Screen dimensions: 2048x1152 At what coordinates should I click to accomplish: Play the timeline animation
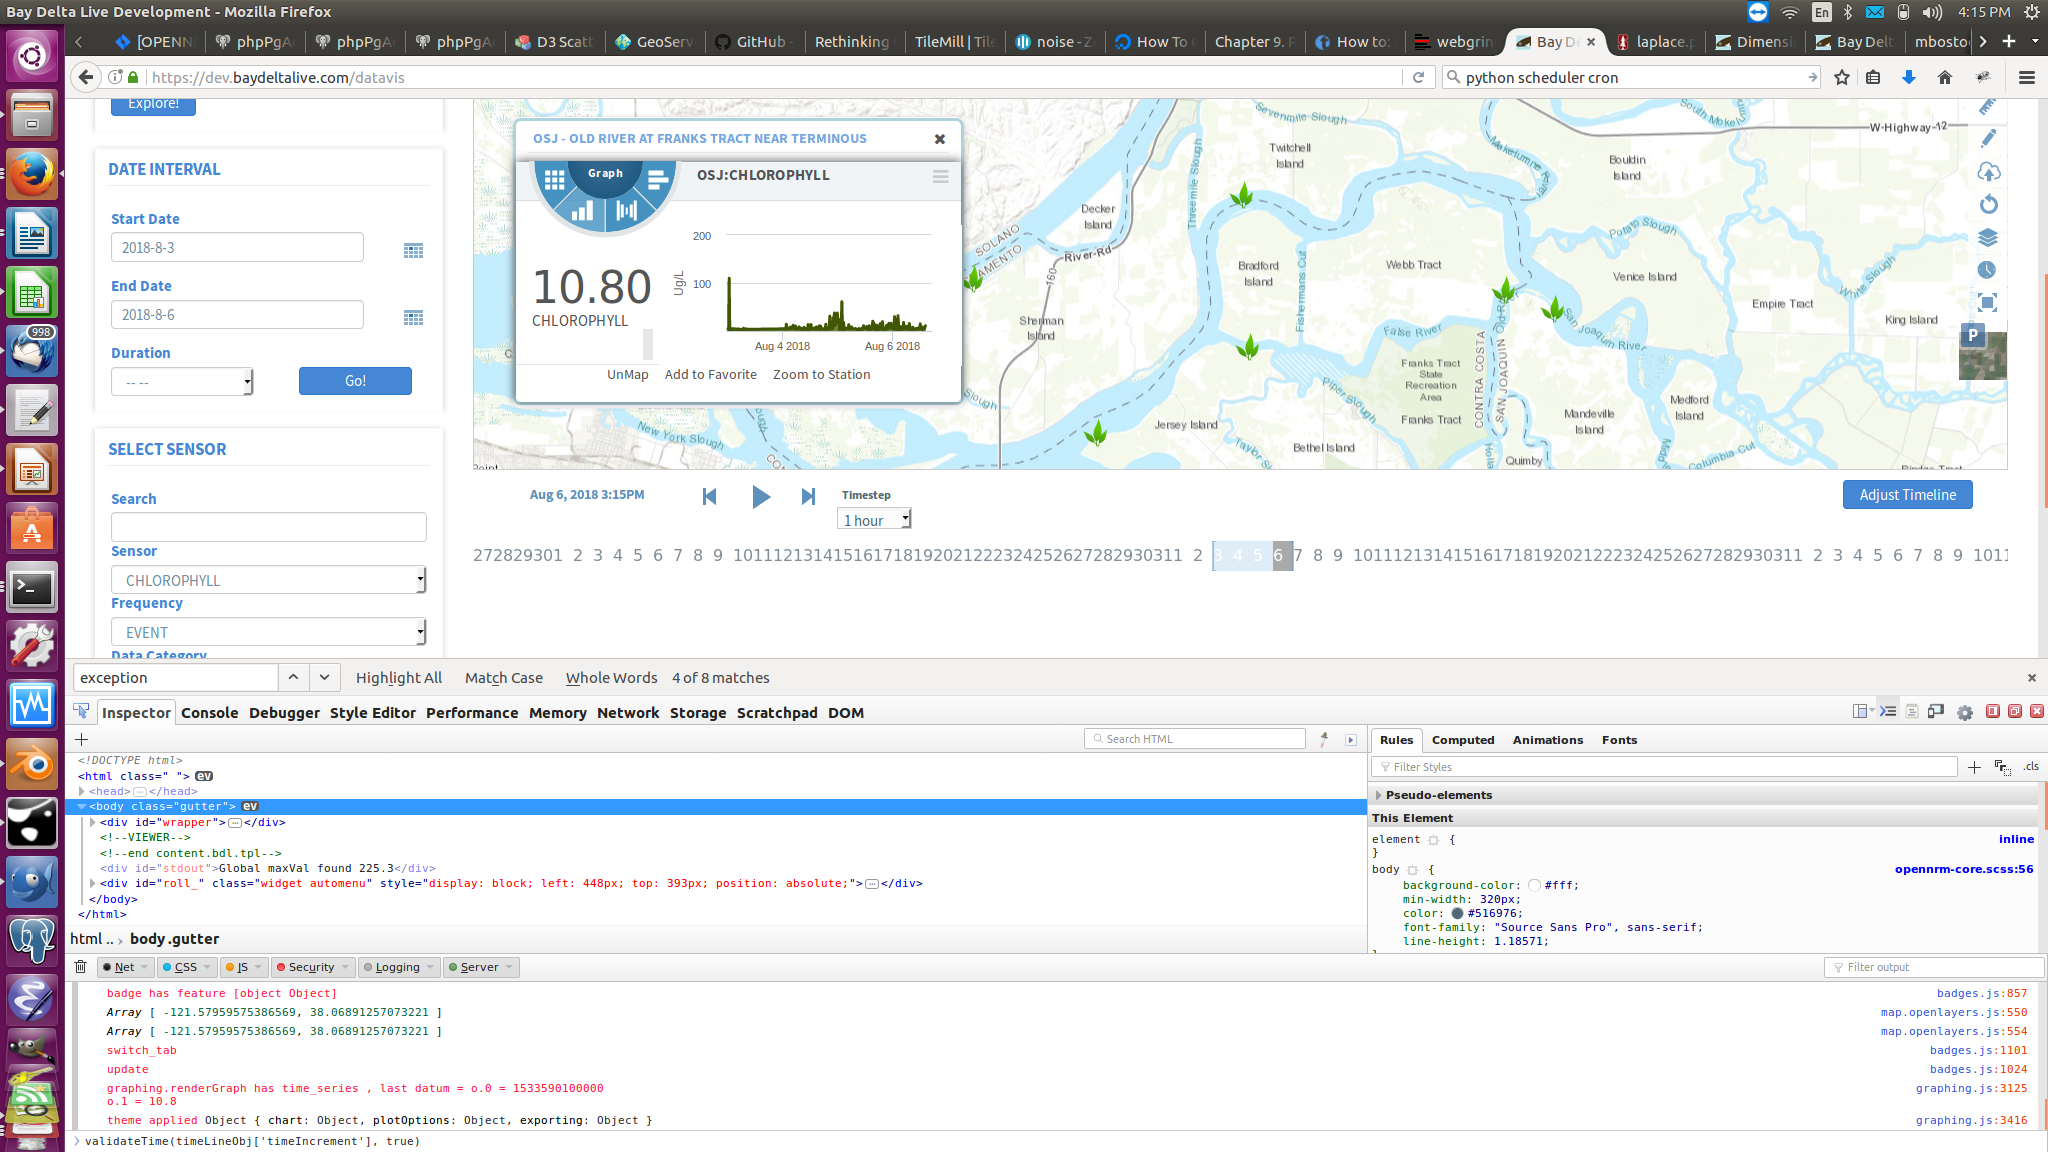pos(760,496)
